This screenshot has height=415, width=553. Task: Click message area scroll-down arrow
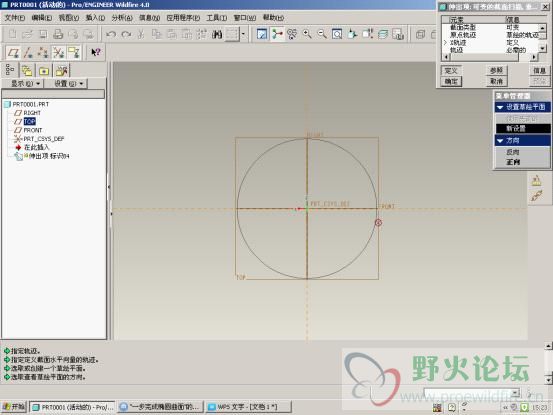(548, 380)
